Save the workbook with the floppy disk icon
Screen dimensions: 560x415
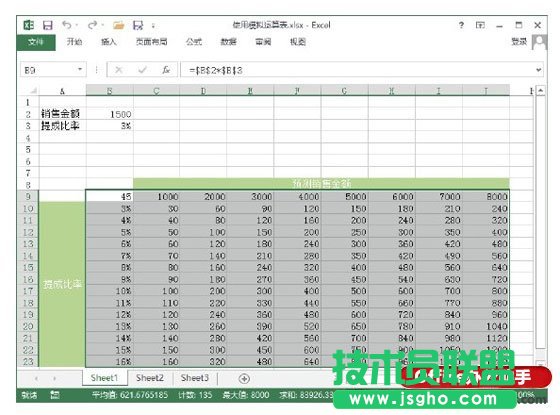point(48,25)
